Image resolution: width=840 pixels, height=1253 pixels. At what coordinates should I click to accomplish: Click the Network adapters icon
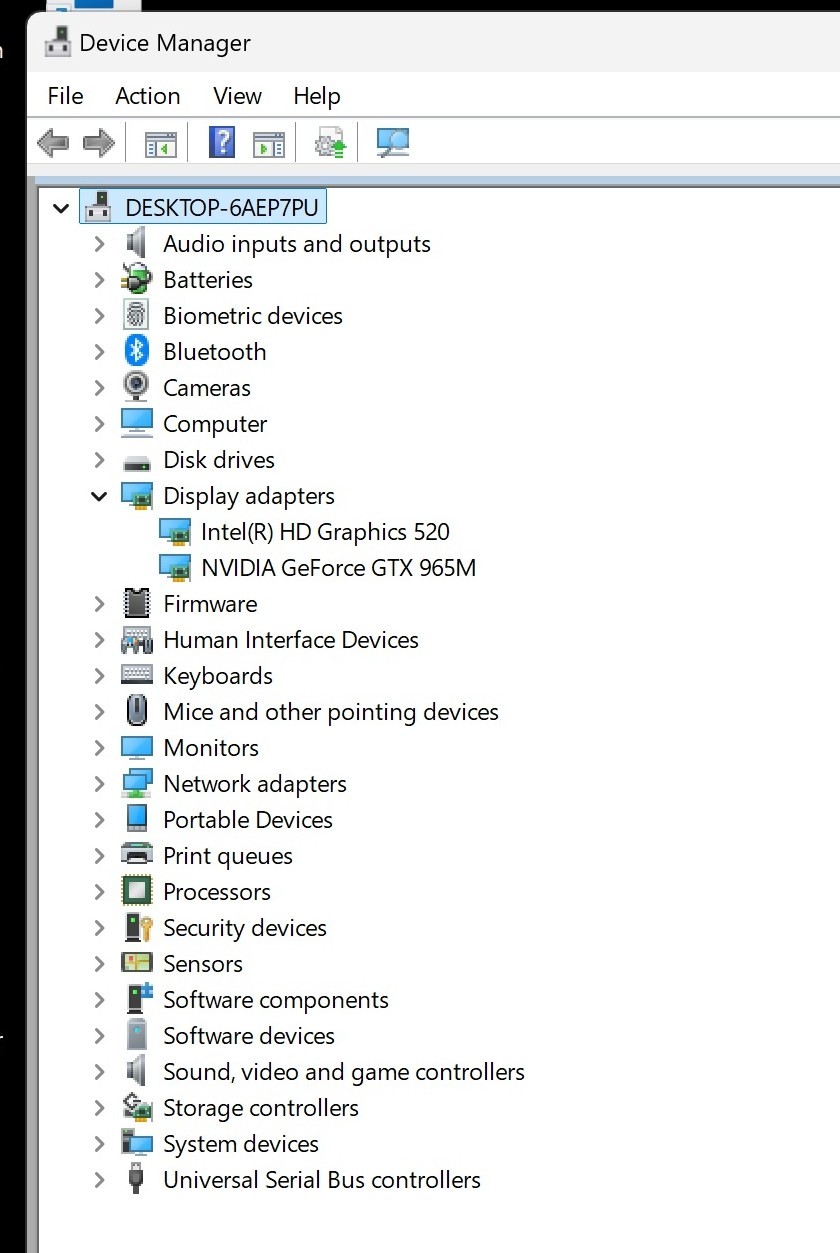tap(137, 783)
